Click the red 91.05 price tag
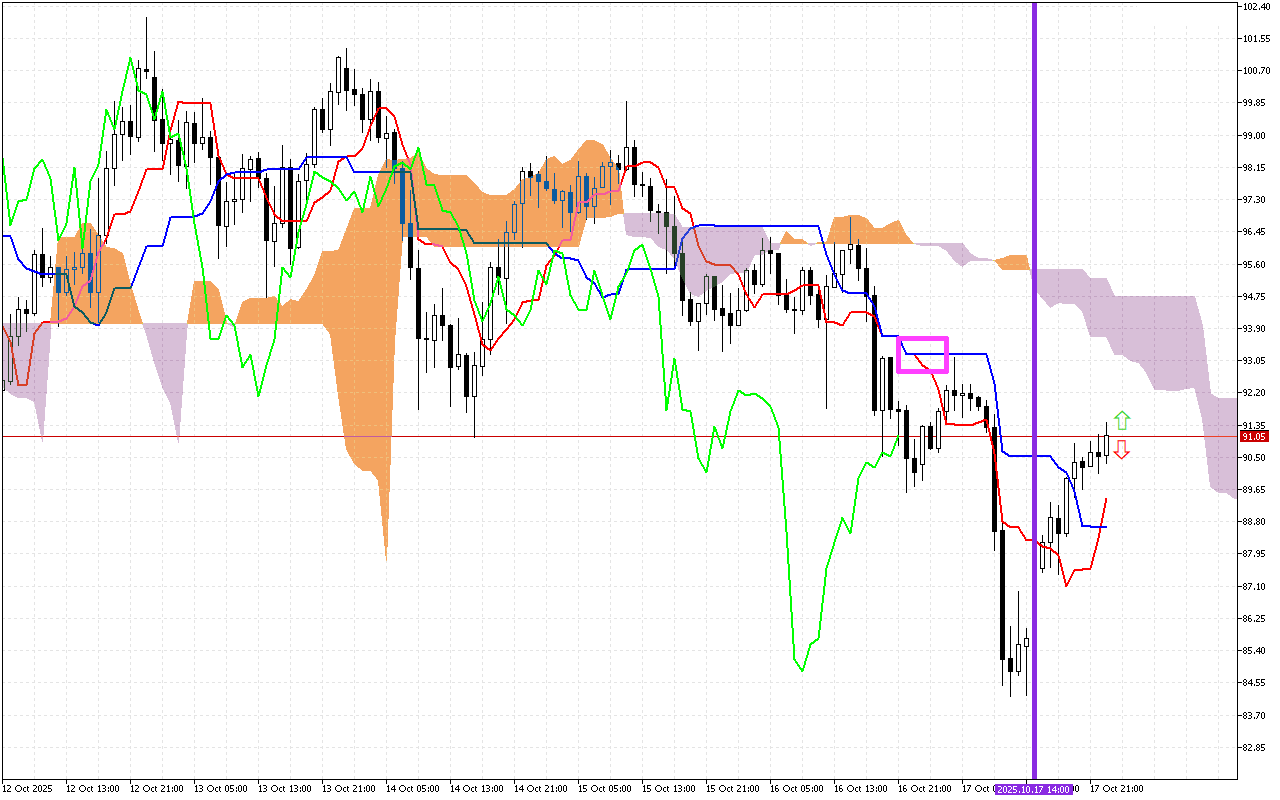 (x=1254, y=437)
